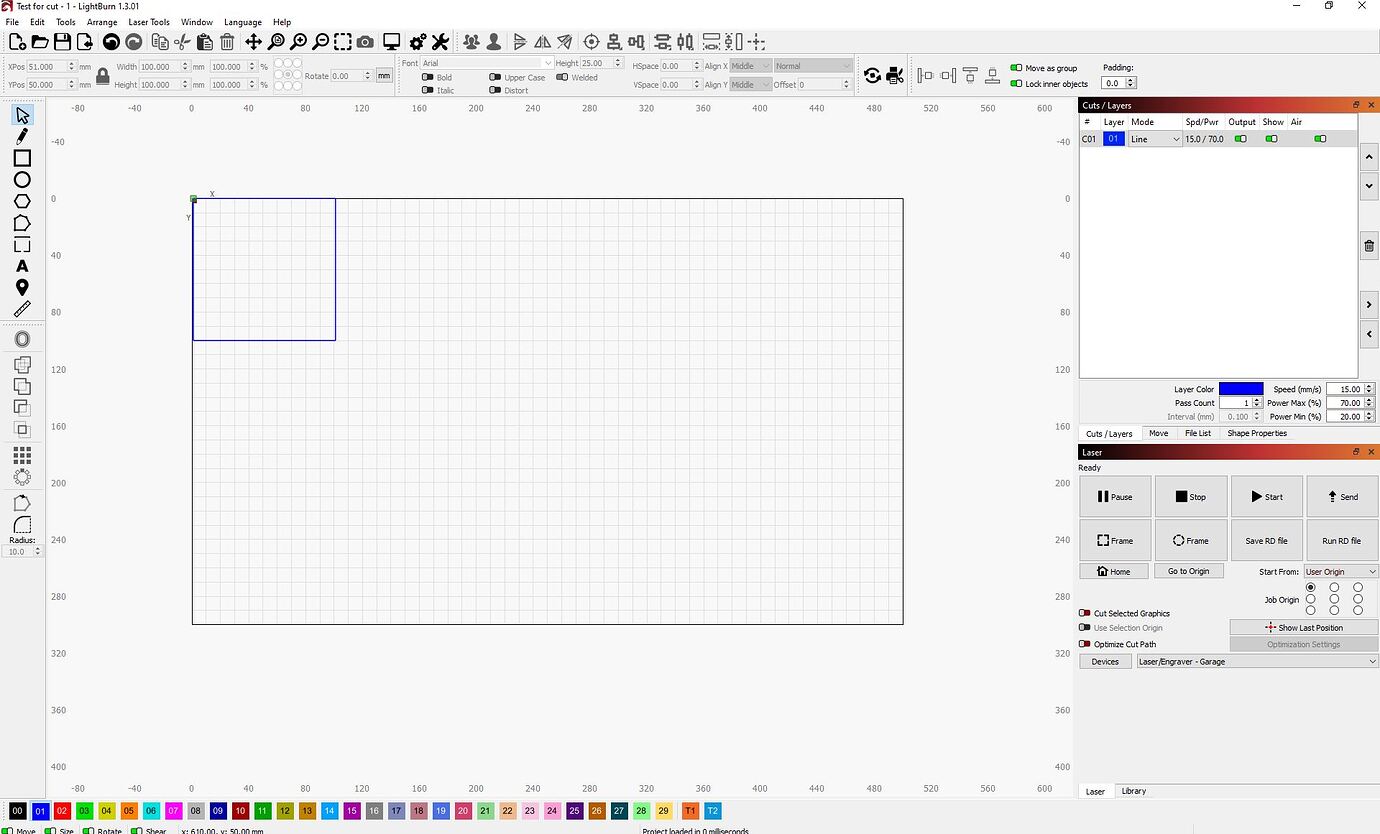The height and width of the screenshot is (834, 1380).
Task: Open the device dropdown Laser/Engraver - Garage
Action: pyautogui.click(x=1257, y=661)
